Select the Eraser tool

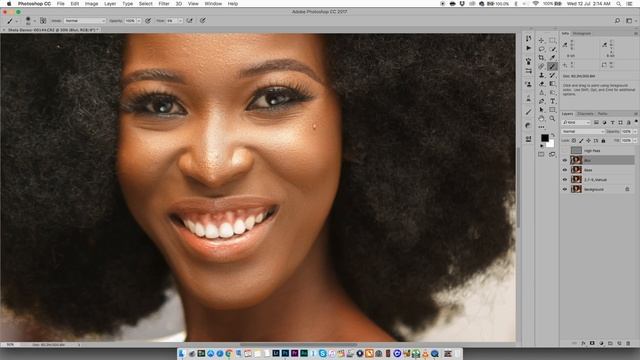pos(541,84)
